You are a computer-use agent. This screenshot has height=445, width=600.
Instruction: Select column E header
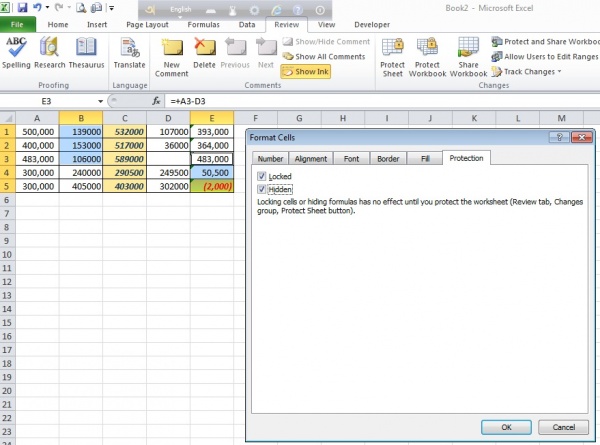point(212,118)
